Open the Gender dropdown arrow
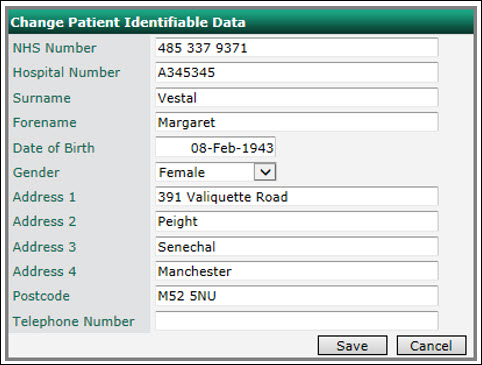482x365 pixels. pos(265,172)
